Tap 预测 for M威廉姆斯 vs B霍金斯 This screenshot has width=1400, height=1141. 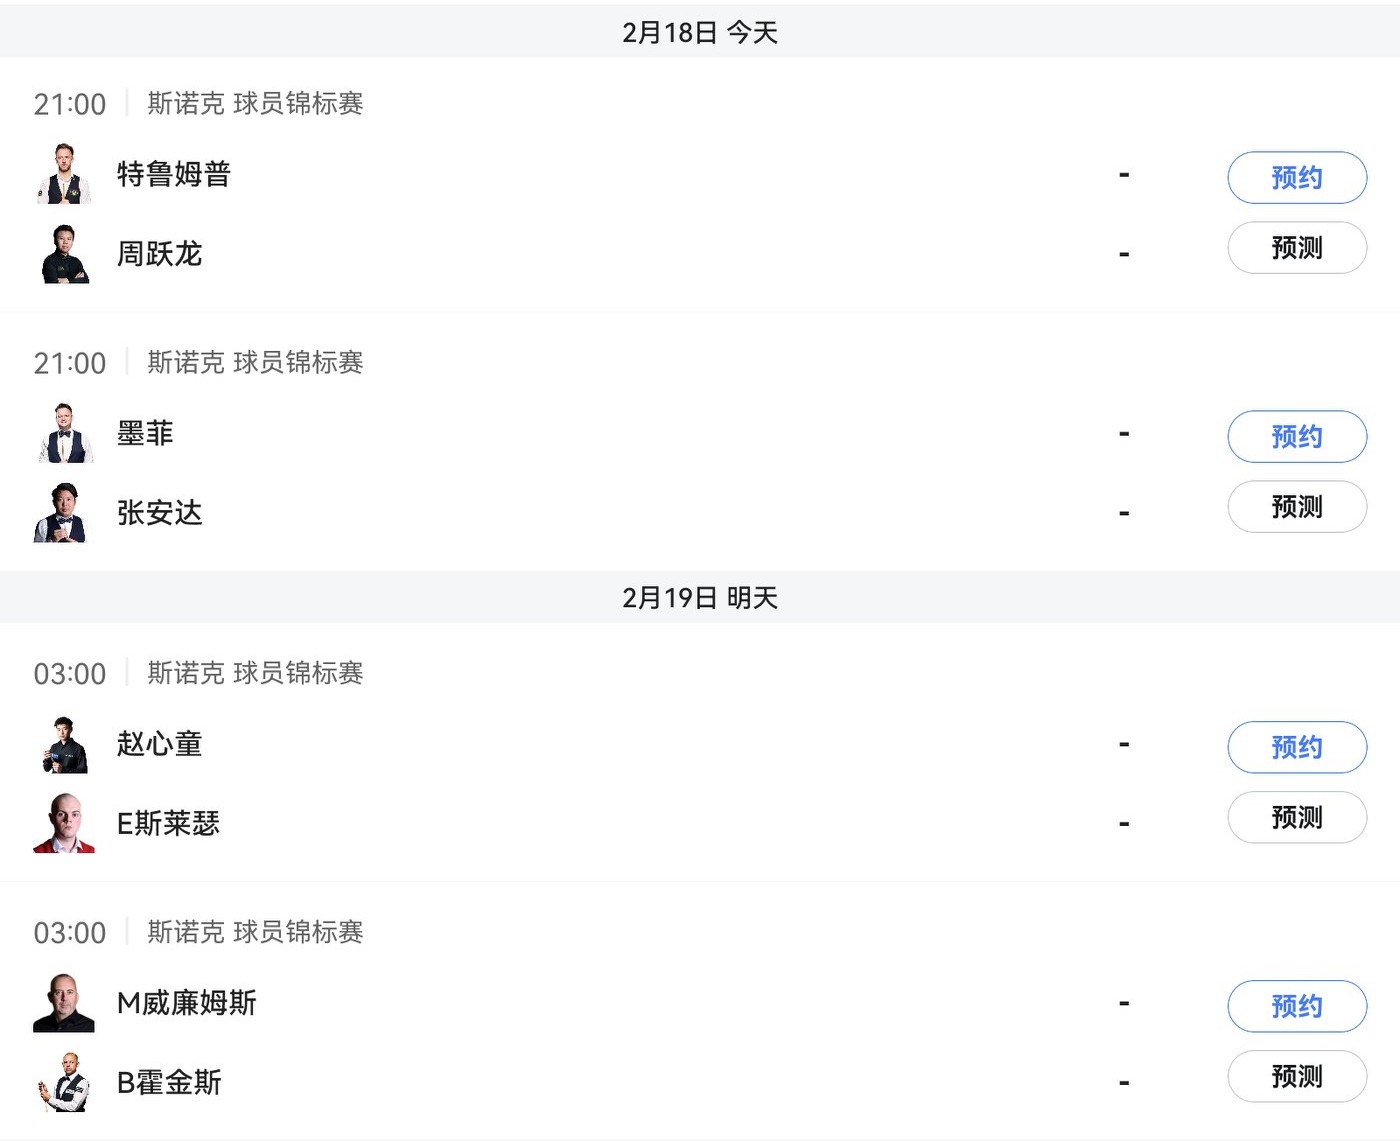tap(1296, 1077)
